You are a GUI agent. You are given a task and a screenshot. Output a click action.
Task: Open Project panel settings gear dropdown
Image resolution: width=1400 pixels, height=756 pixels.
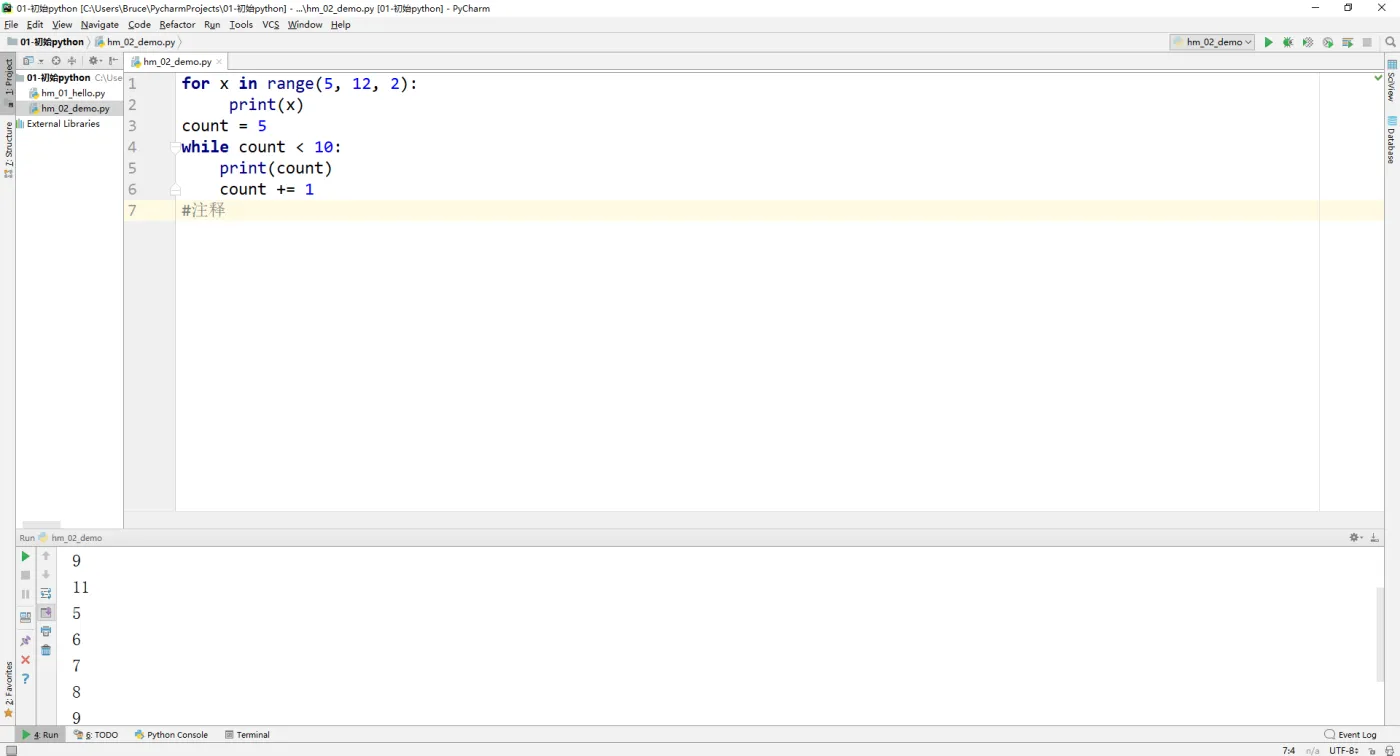click(95, 61)
